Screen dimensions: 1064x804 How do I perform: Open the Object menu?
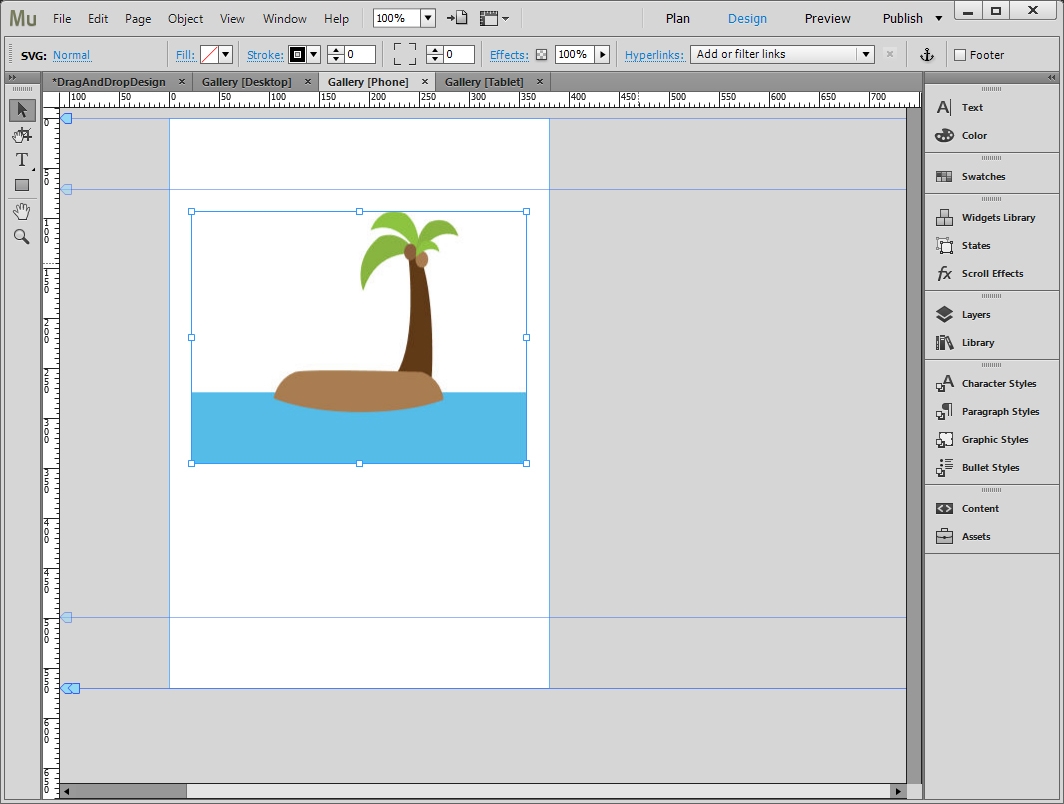coord(185,18)
